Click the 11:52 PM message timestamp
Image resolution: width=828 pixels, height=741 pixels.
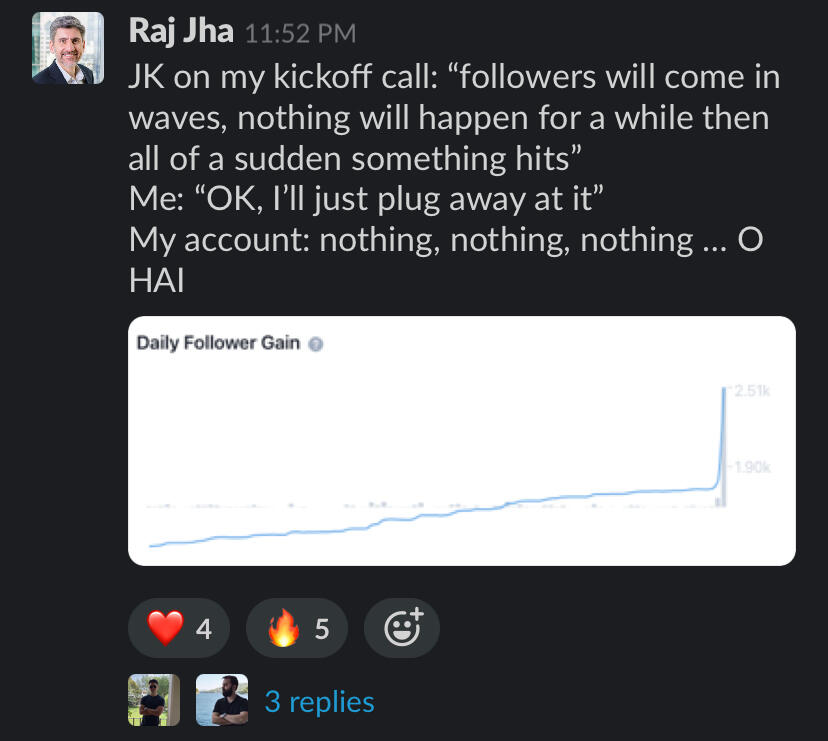click(300, 34)
